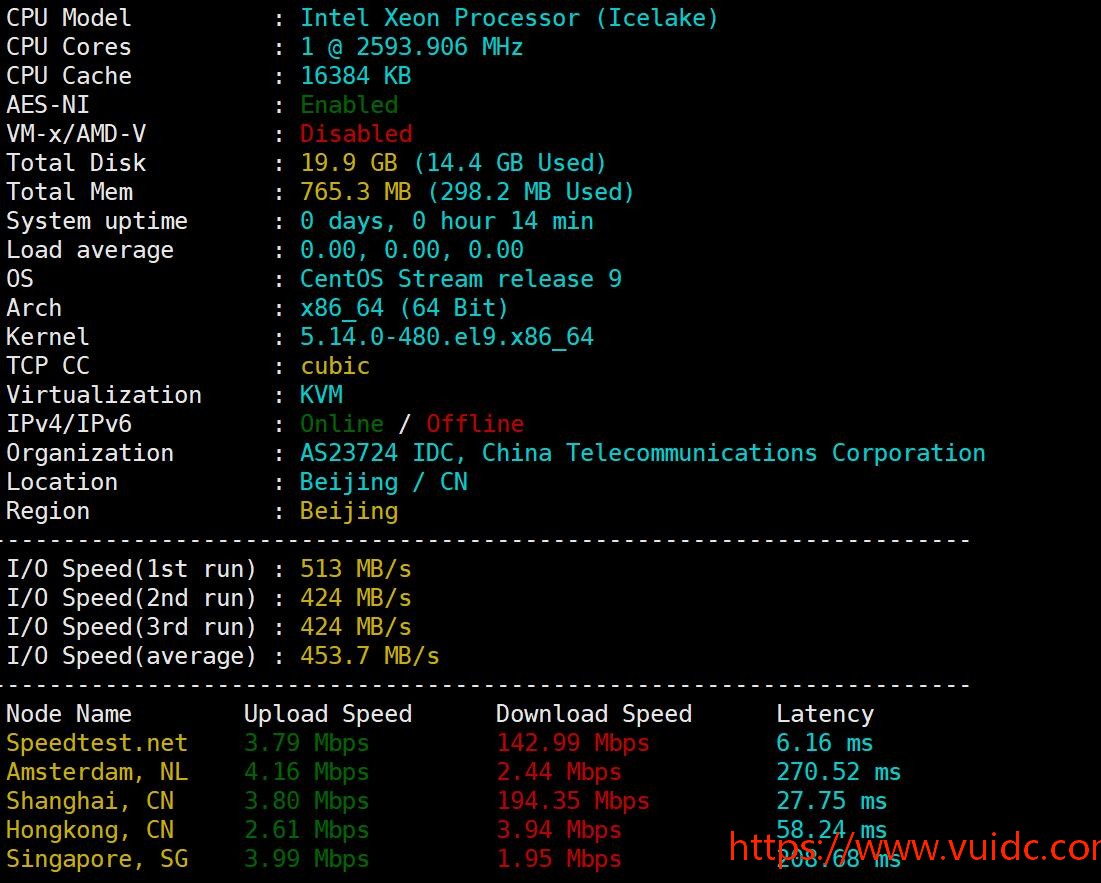Click the 'Organization' label
Screen dimensions: 1101x883
90,453
